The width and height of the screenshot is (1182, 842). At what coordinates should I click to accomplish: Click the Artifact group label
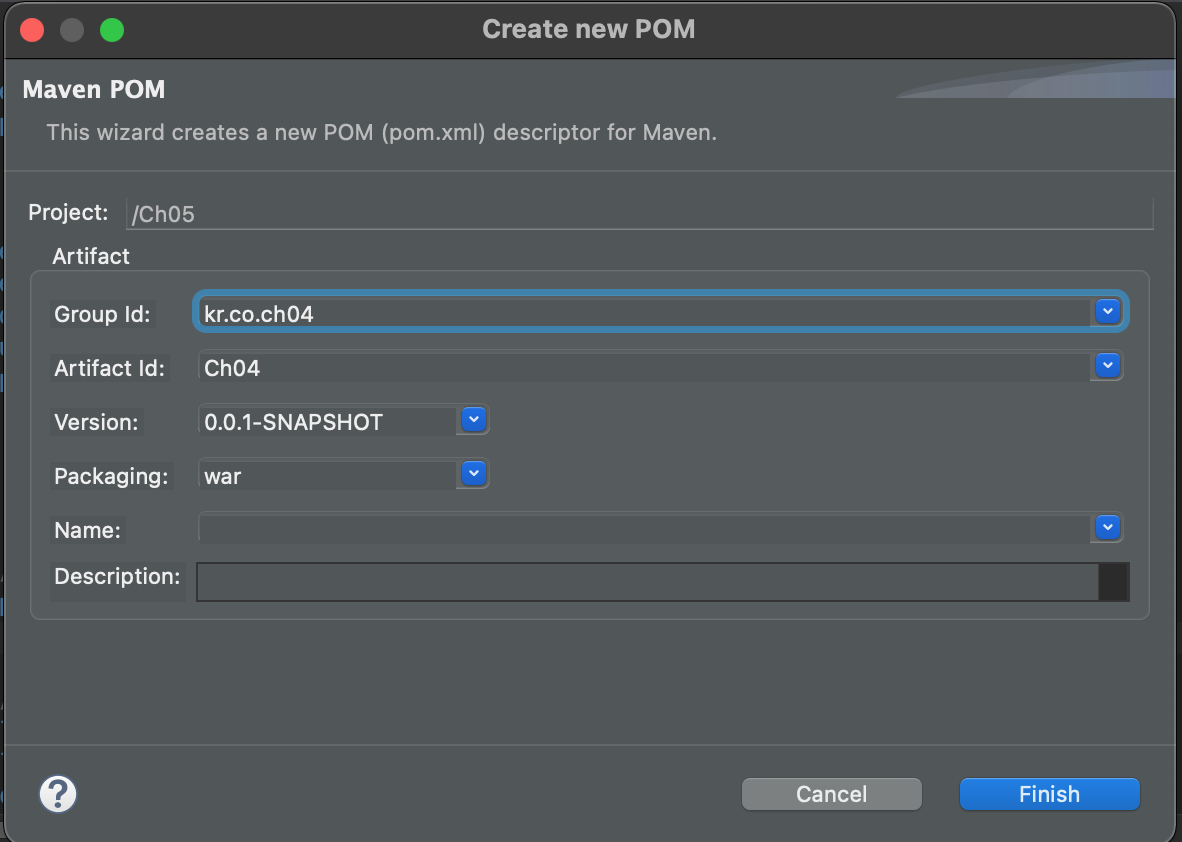(91, 256)
